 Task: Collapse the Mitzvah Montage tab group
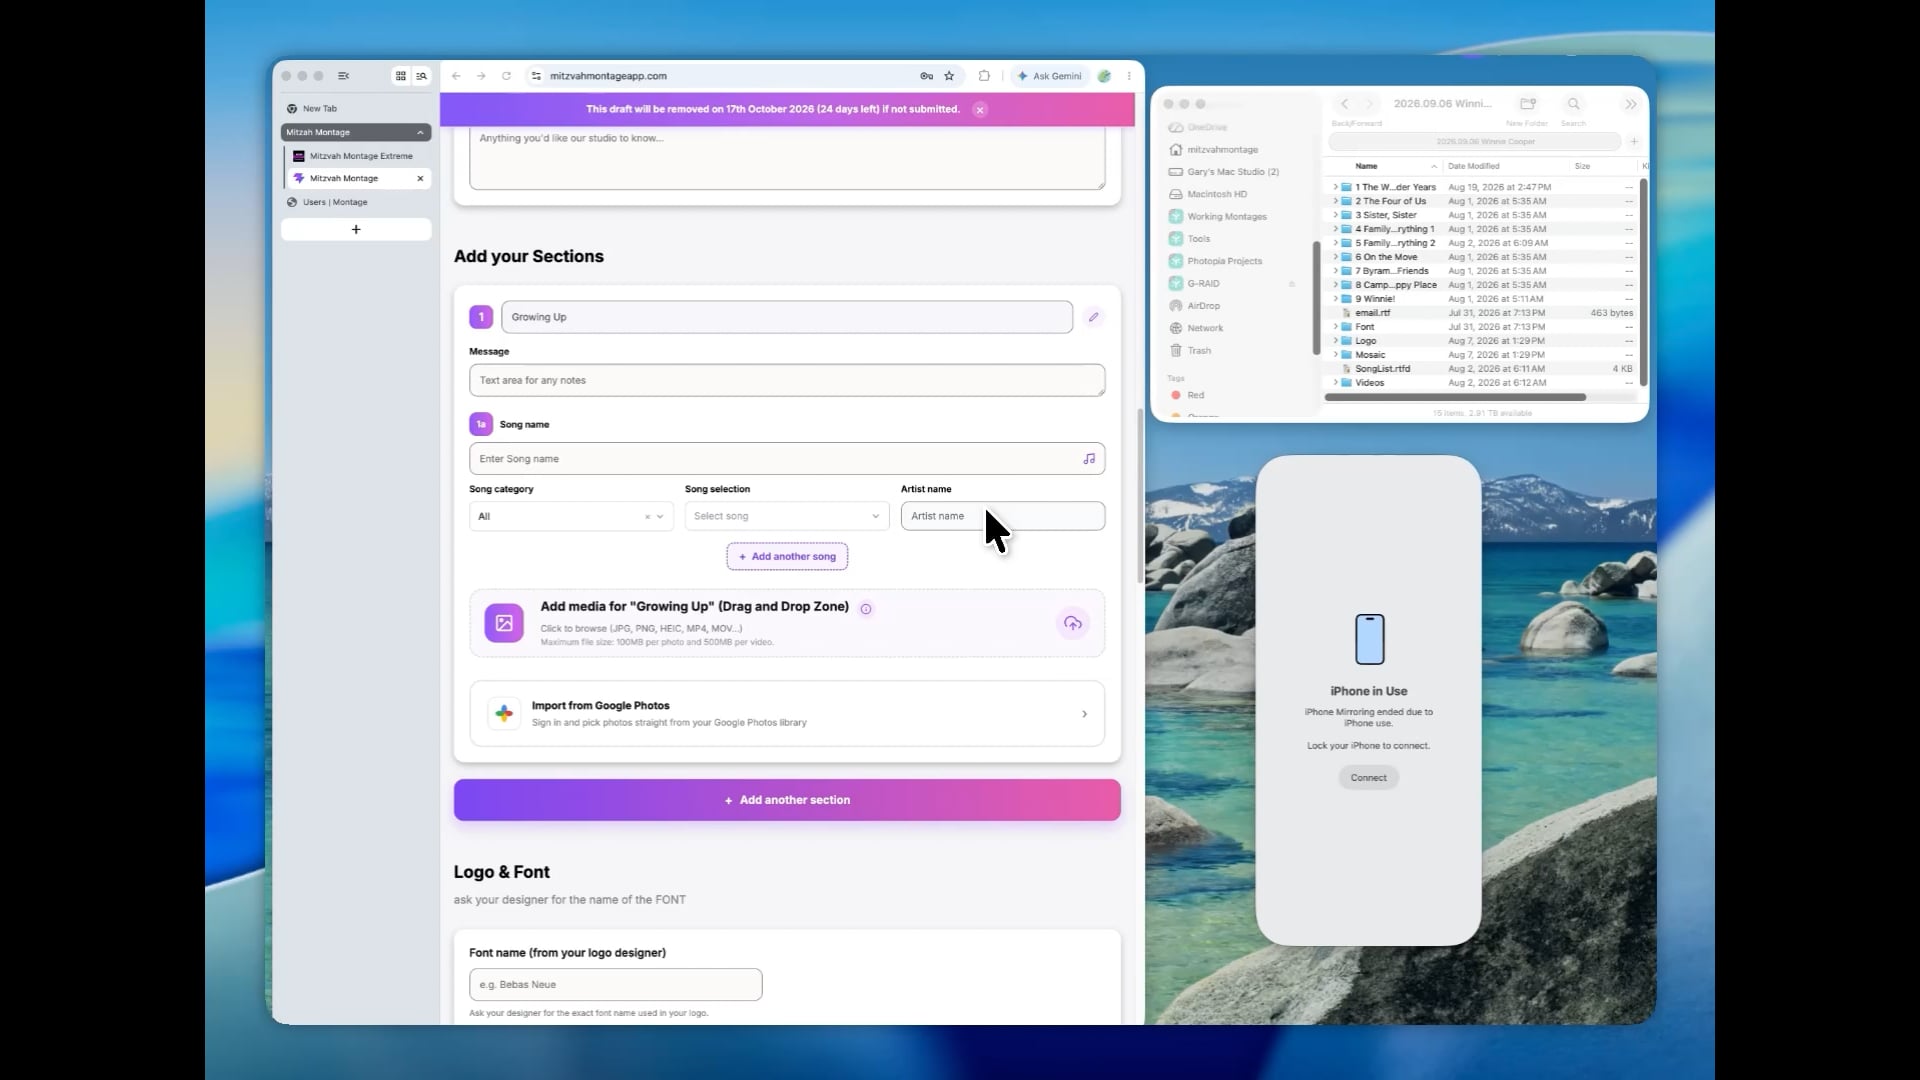pos(420,132)
